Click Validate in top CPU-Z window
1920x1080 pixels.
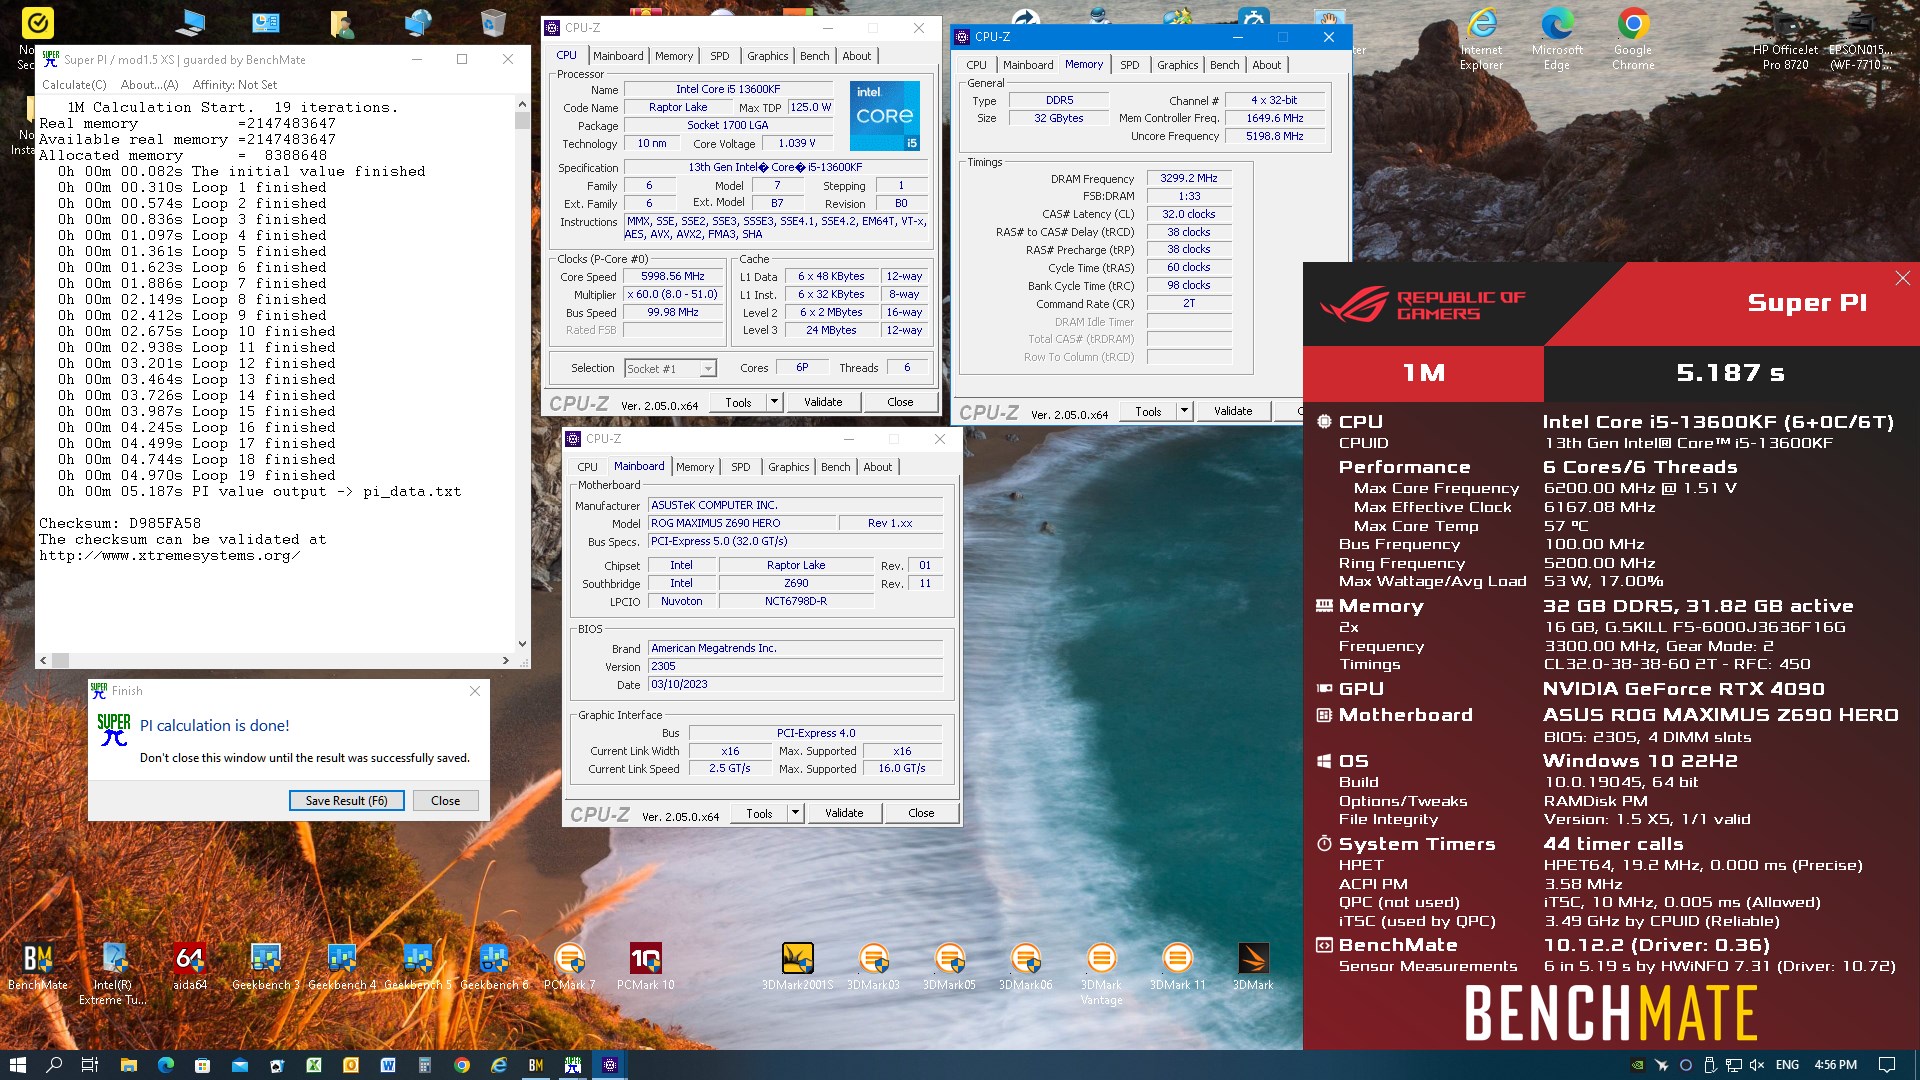pyautogui.click(x=823, y=402)
